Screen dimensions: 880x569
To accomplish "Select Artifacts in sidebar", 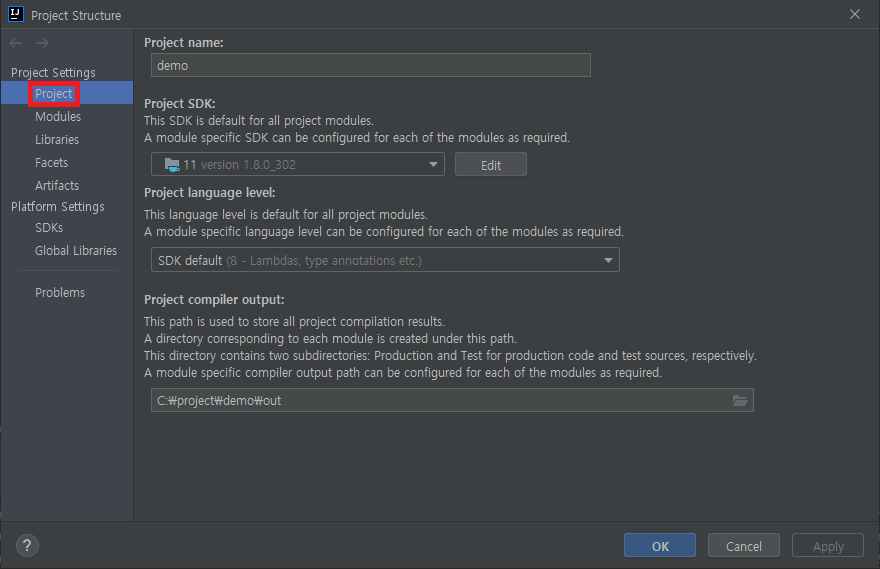I will (57, 186).
